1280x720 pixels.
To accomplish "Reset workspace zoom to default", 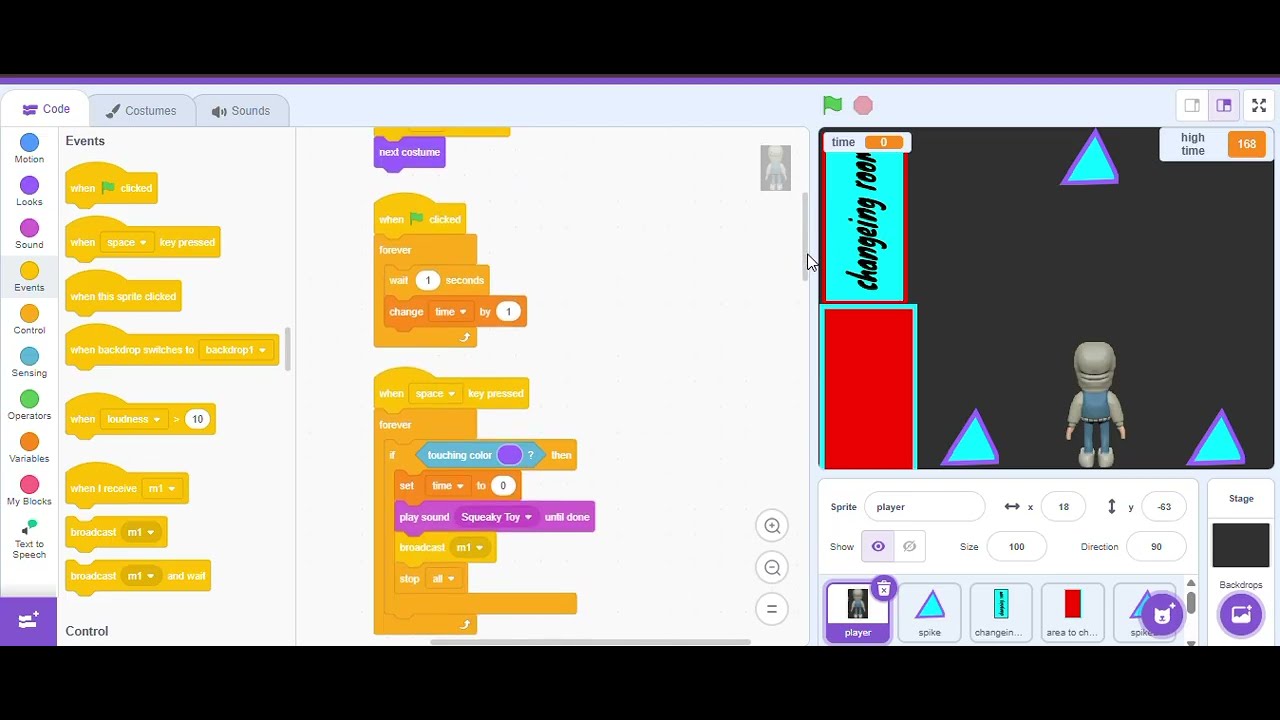I will click(x=772, y=609).
